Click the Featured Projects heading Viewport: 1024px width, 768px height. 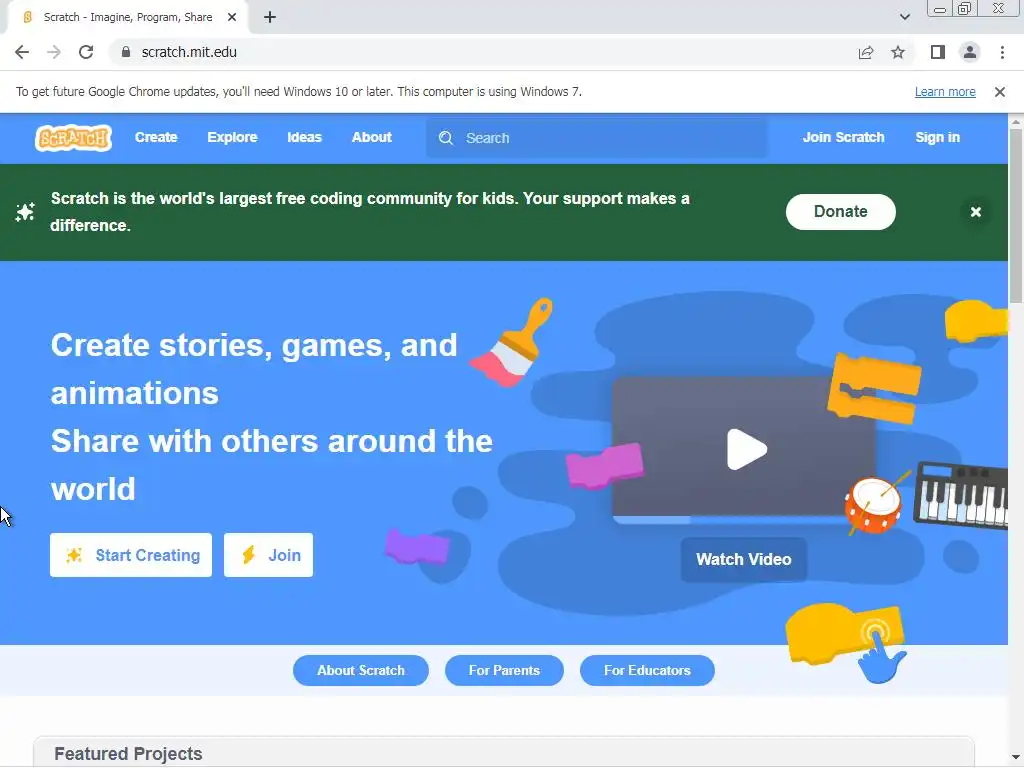pos(128,754)
